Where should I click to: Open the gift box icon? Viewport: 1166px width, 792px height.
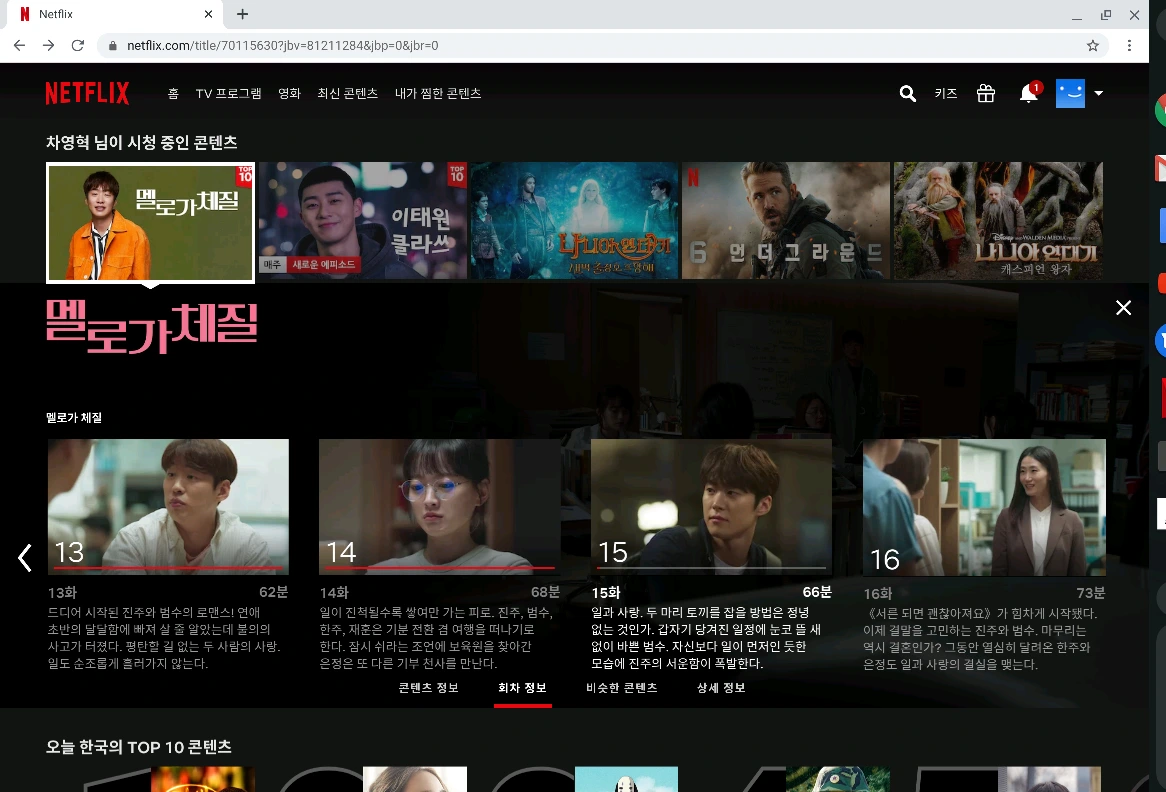pos(985,93)
